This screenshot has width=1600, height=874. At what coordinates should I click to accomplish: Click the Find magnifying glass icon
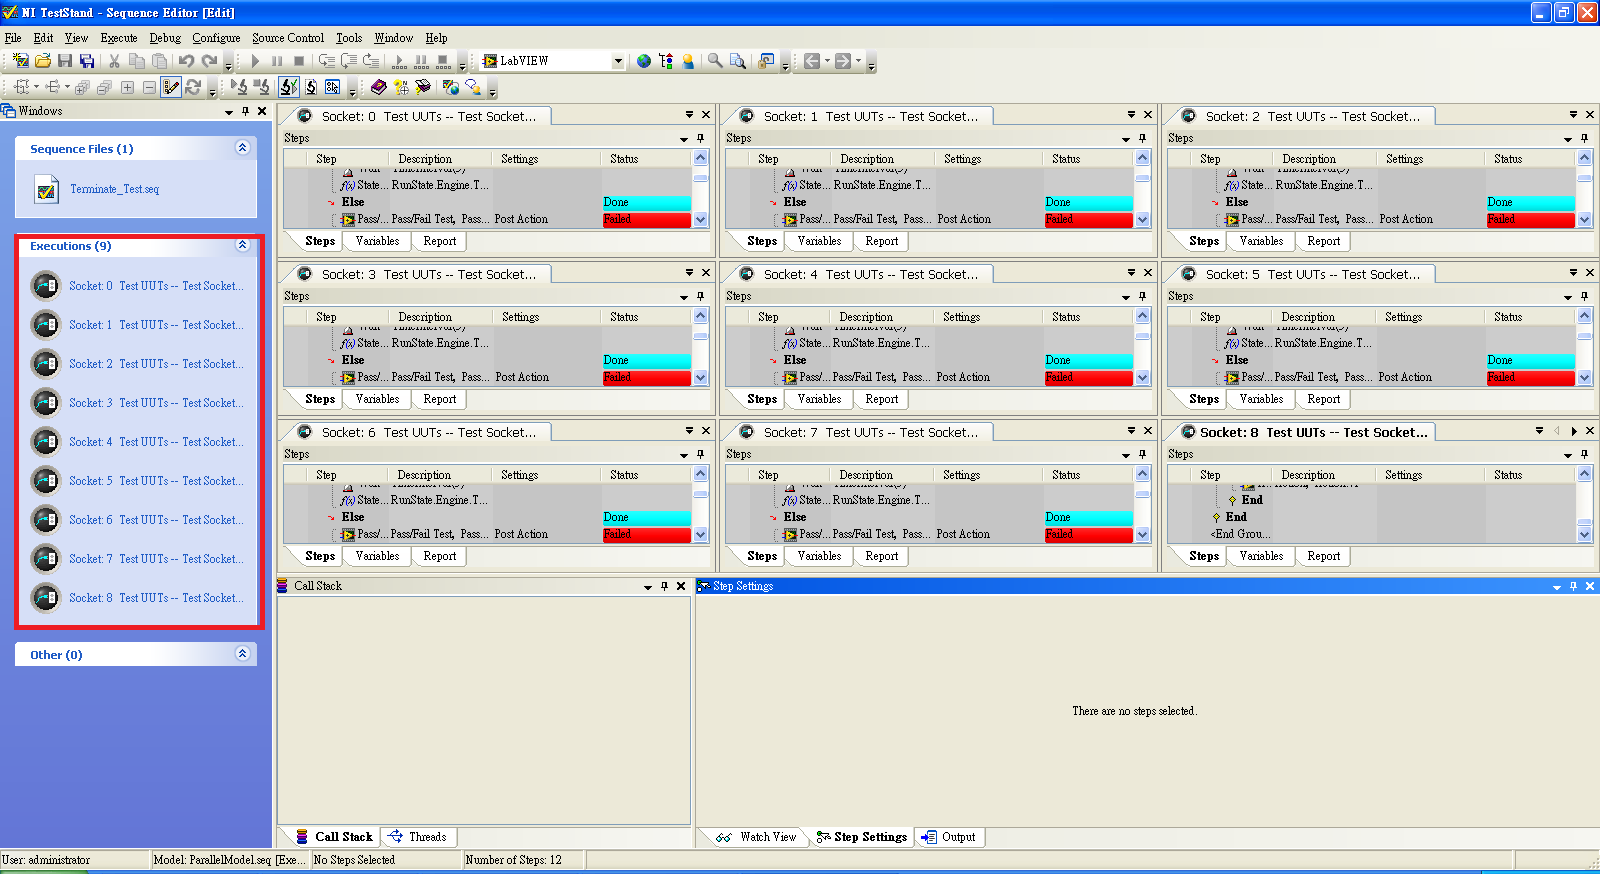click(715, 61)
